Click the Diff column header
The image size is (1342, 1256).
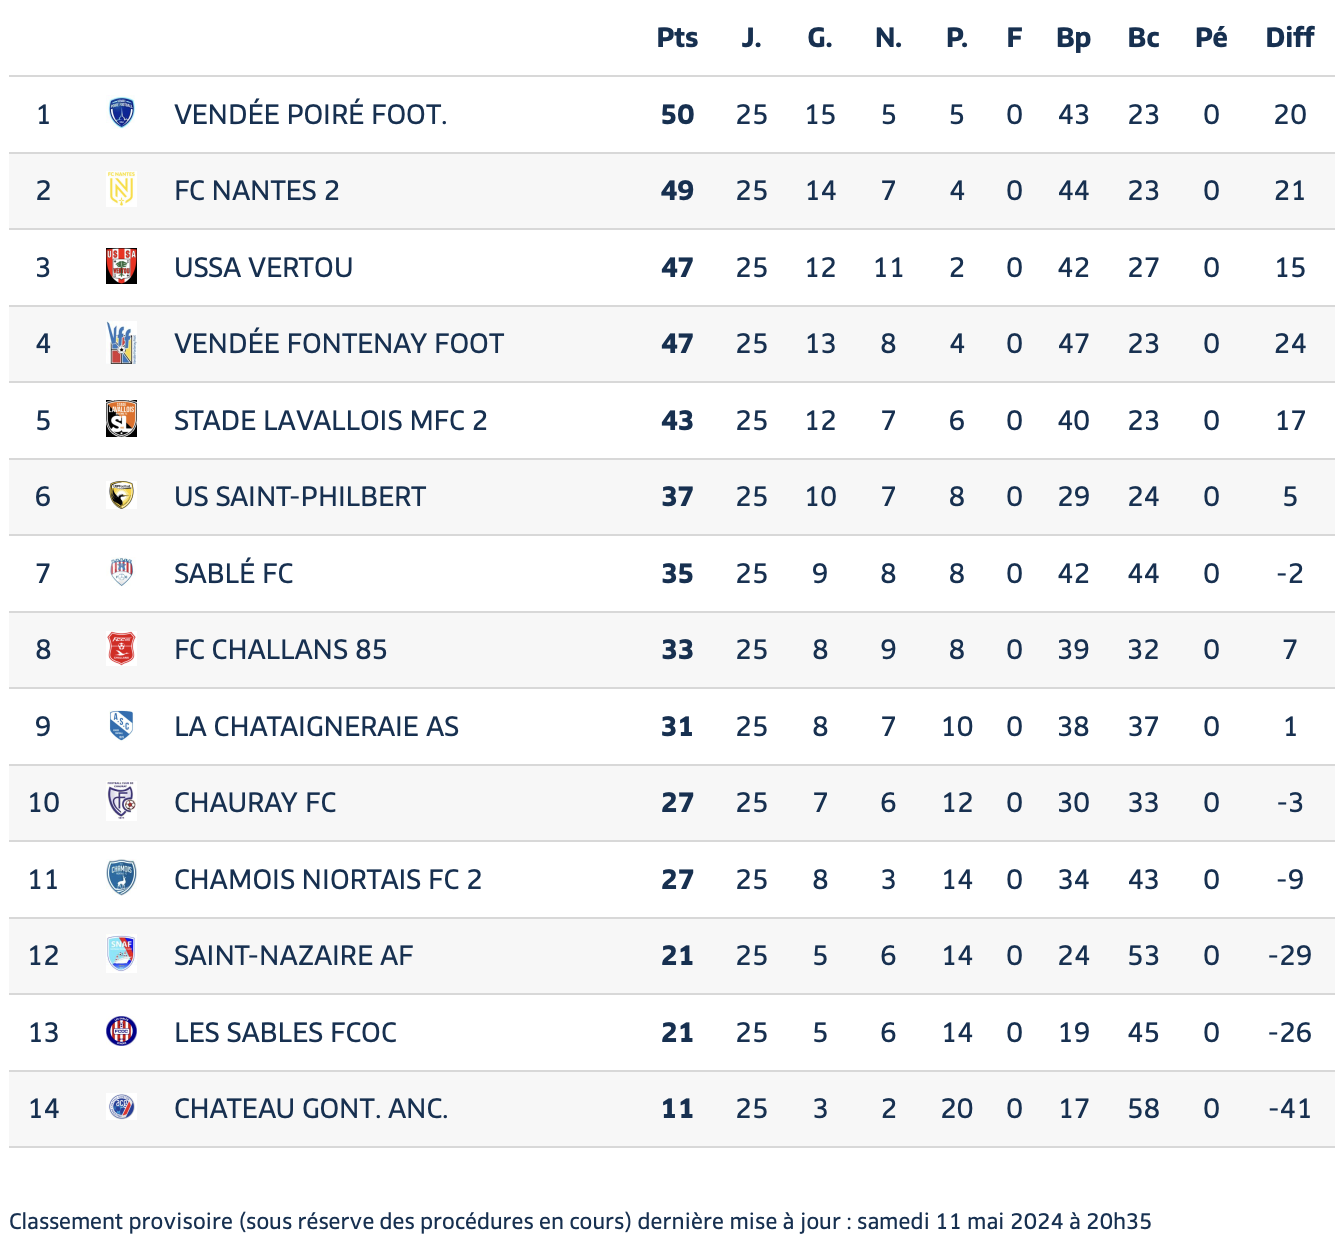(x=1290, y=38)
